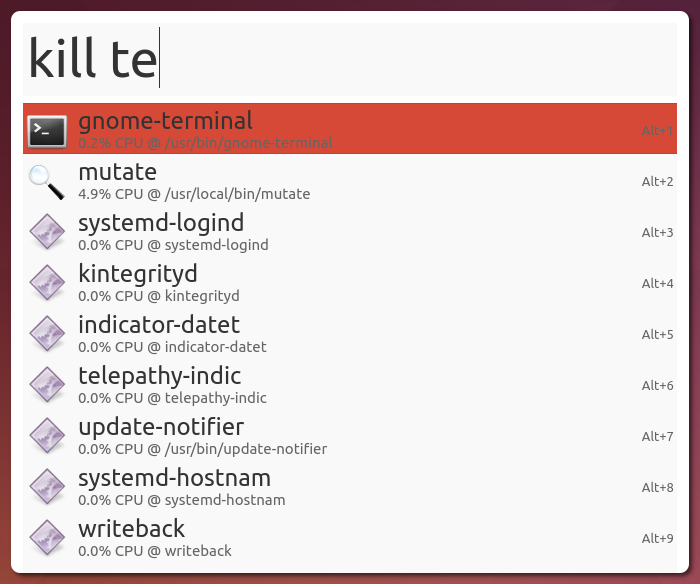Screen dimensions: 700x584
Task: Click the Alt+8 shortcut label
Action: [x=657, y=487]
